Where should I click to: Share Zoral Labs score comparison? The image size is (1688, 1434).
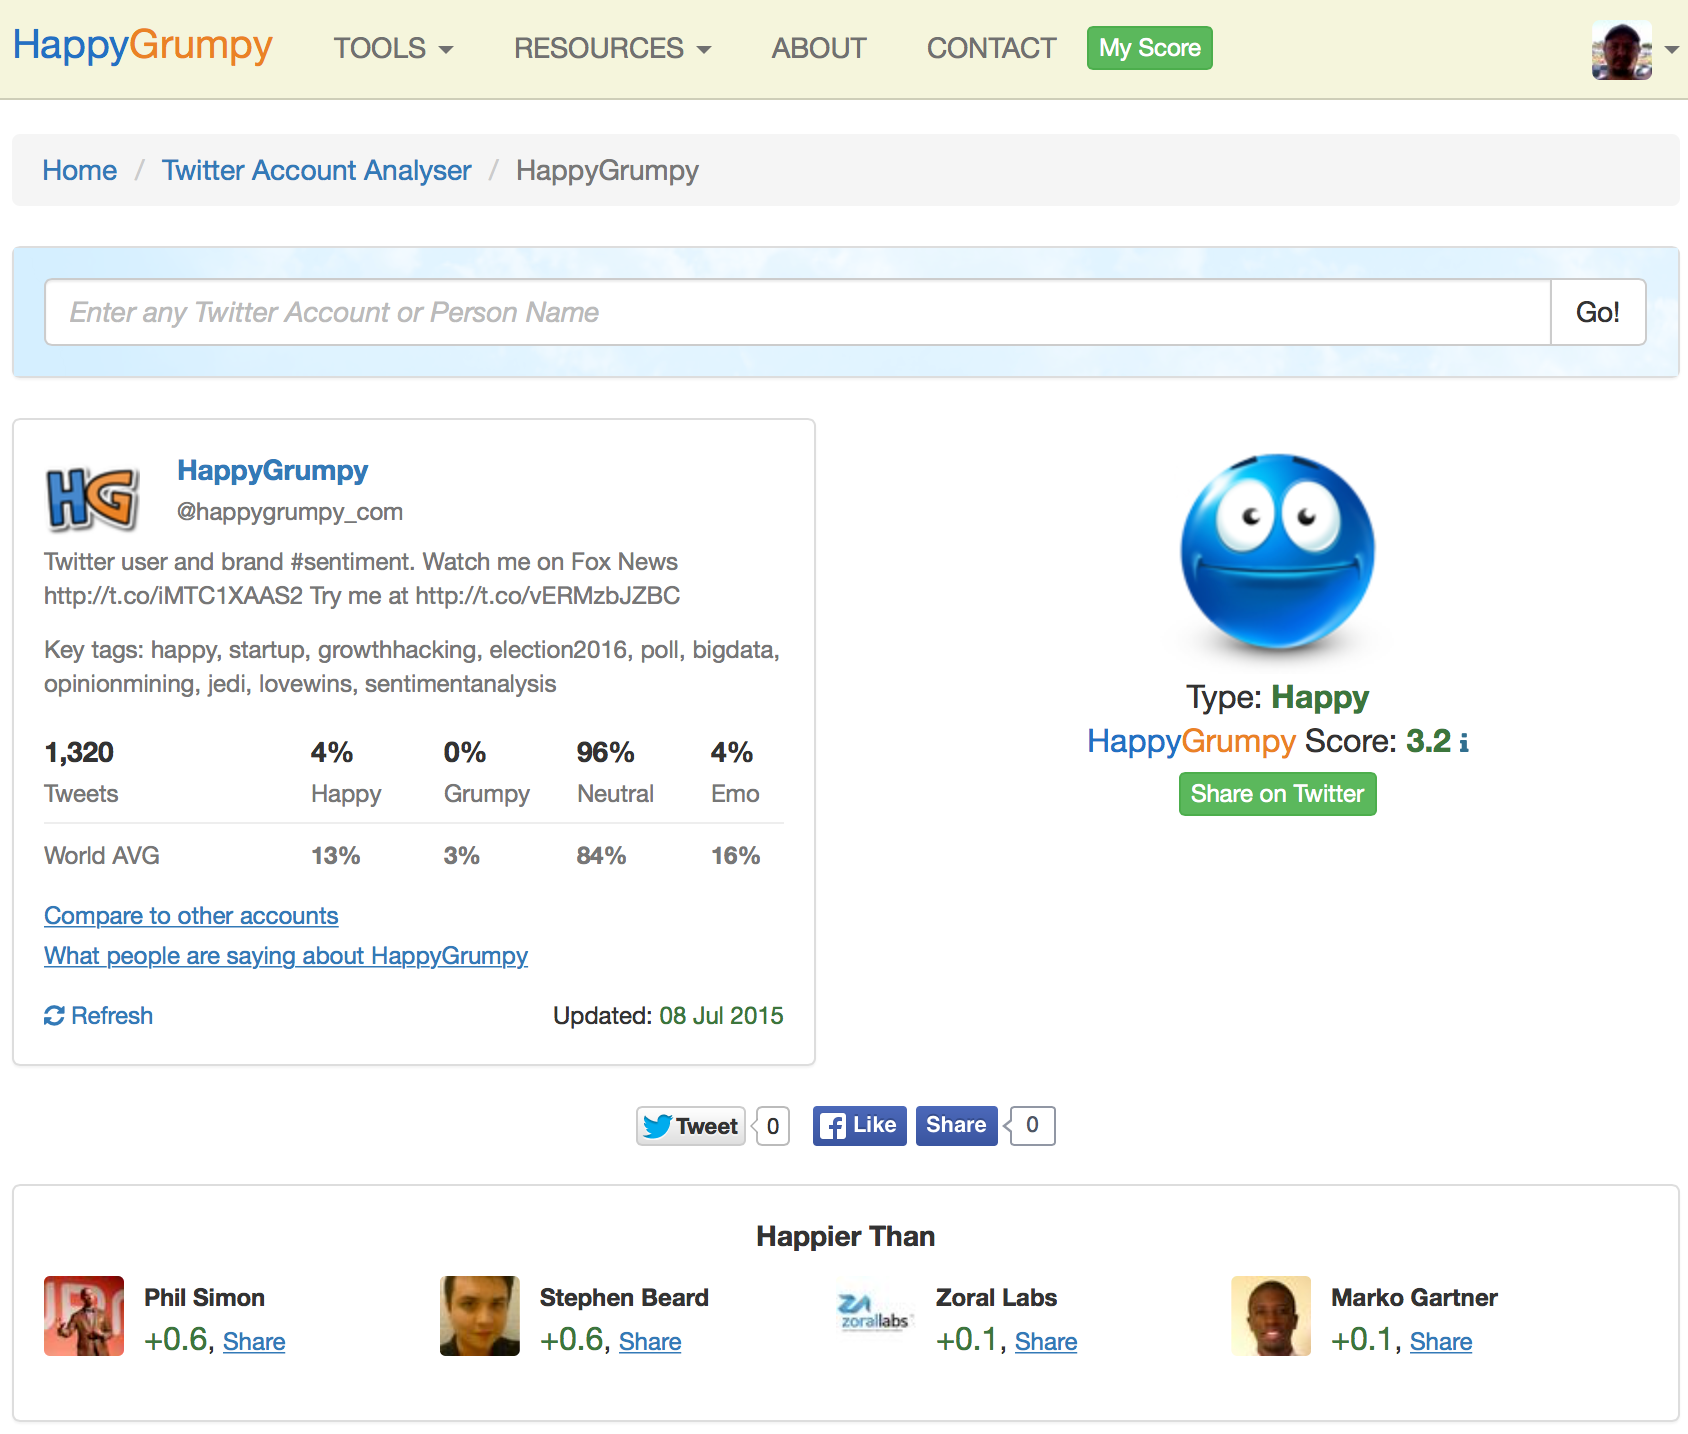point(1046,1342)
